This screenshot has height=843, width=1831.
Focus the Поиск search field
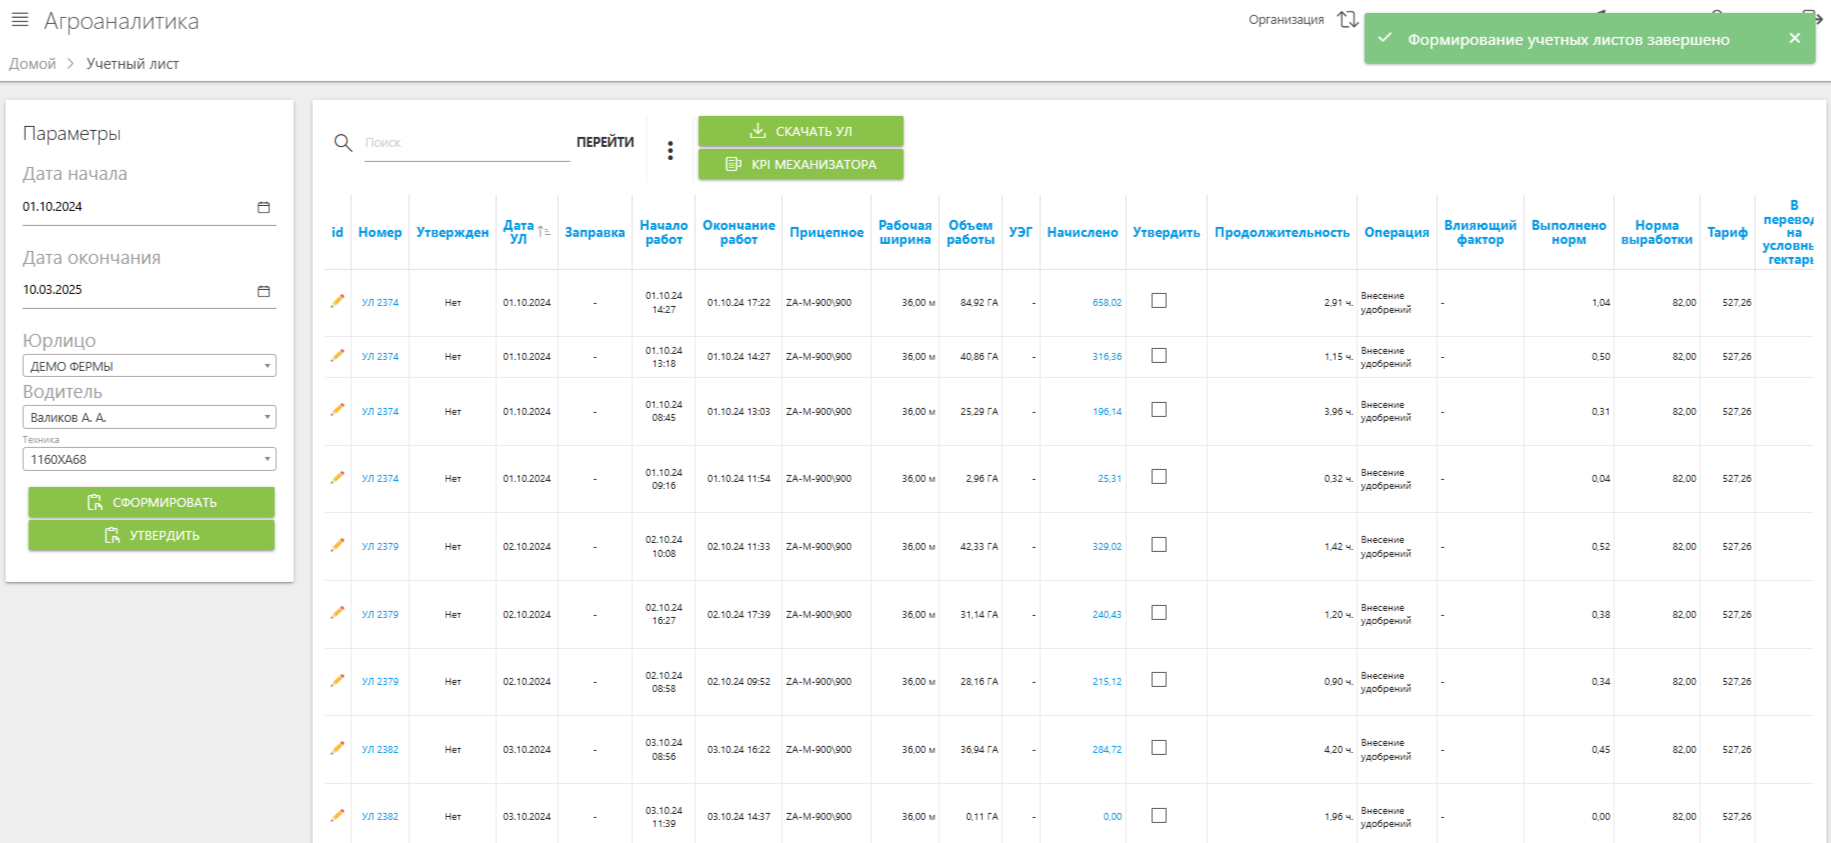pyautogui.click(x=465, y=143)
